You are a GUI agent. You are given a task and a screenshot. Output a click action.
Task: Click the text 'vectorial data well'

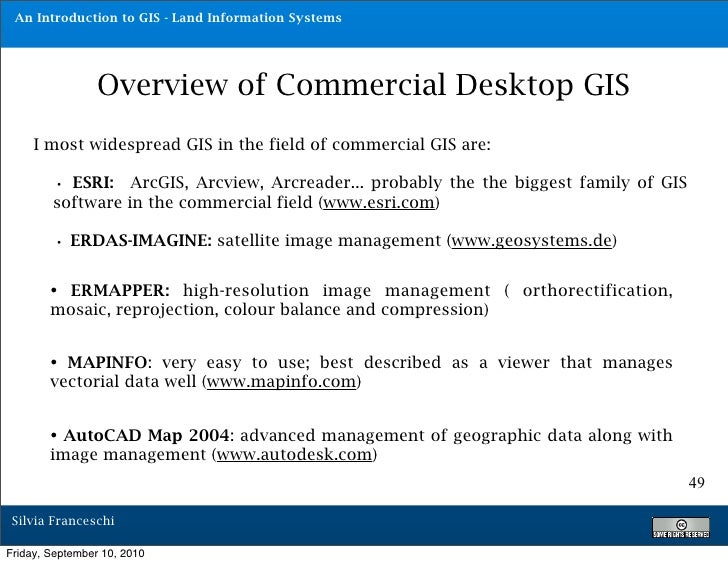tap(123, 382)
